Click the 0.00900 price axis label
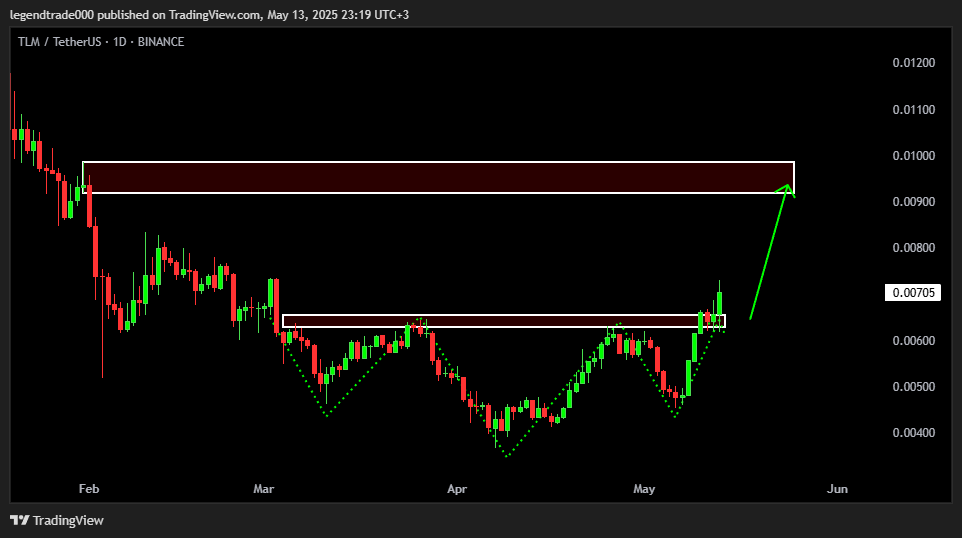Image resolution: width=962 pixels, height=538 pixels. pos(914,202)
